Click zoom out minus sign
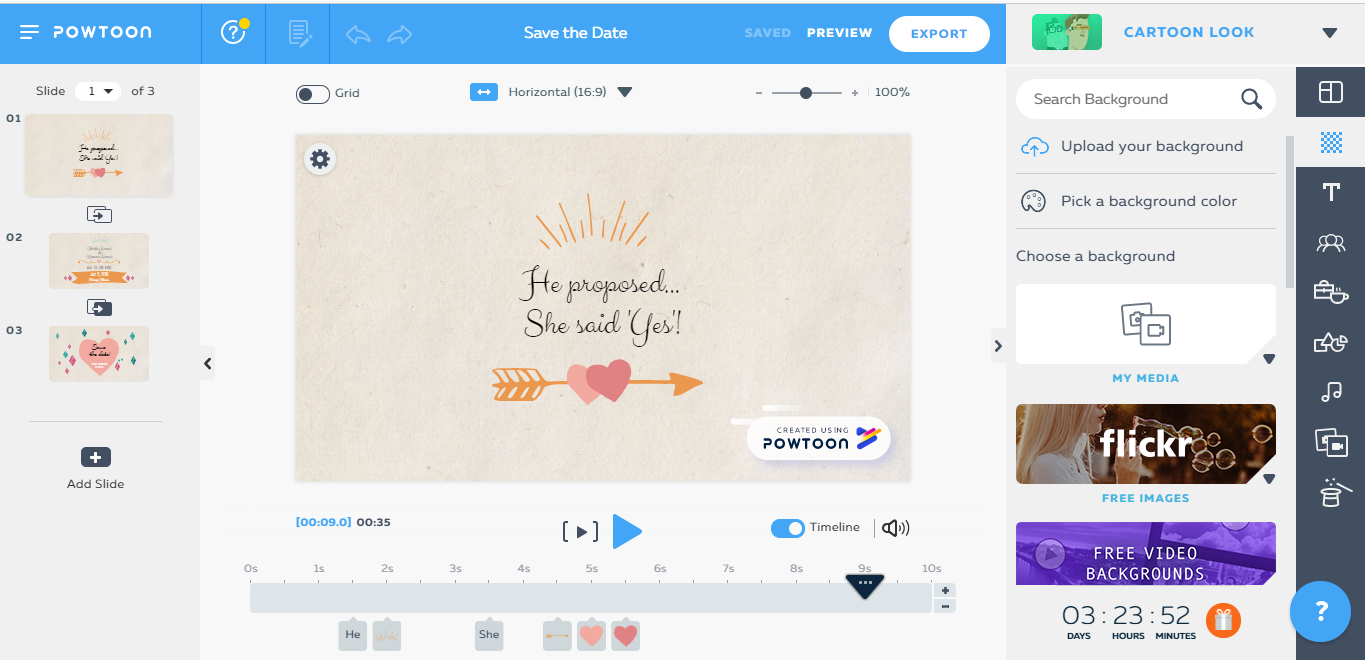Image resolution: width=1365 pixels, height=660 pixels. click(759, 93)
